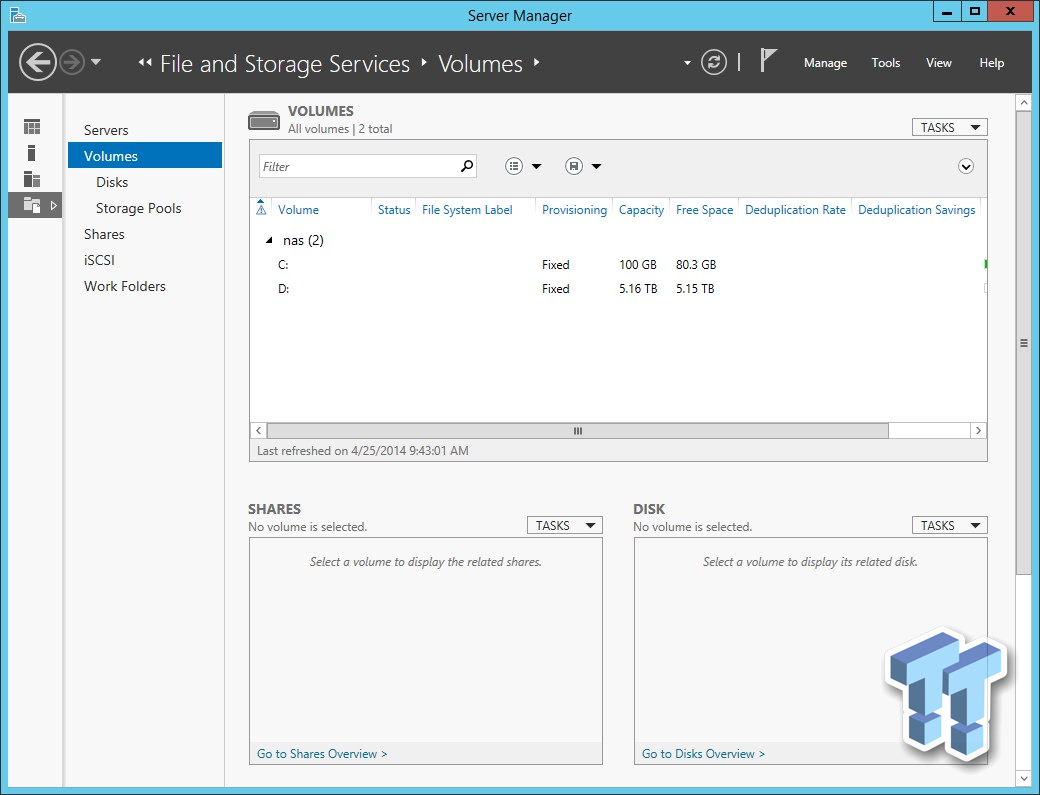The height and width of the screenshot is (795, 1040).
Task: Click the magnifier search icon in Filter
Action: click(467, 166)
